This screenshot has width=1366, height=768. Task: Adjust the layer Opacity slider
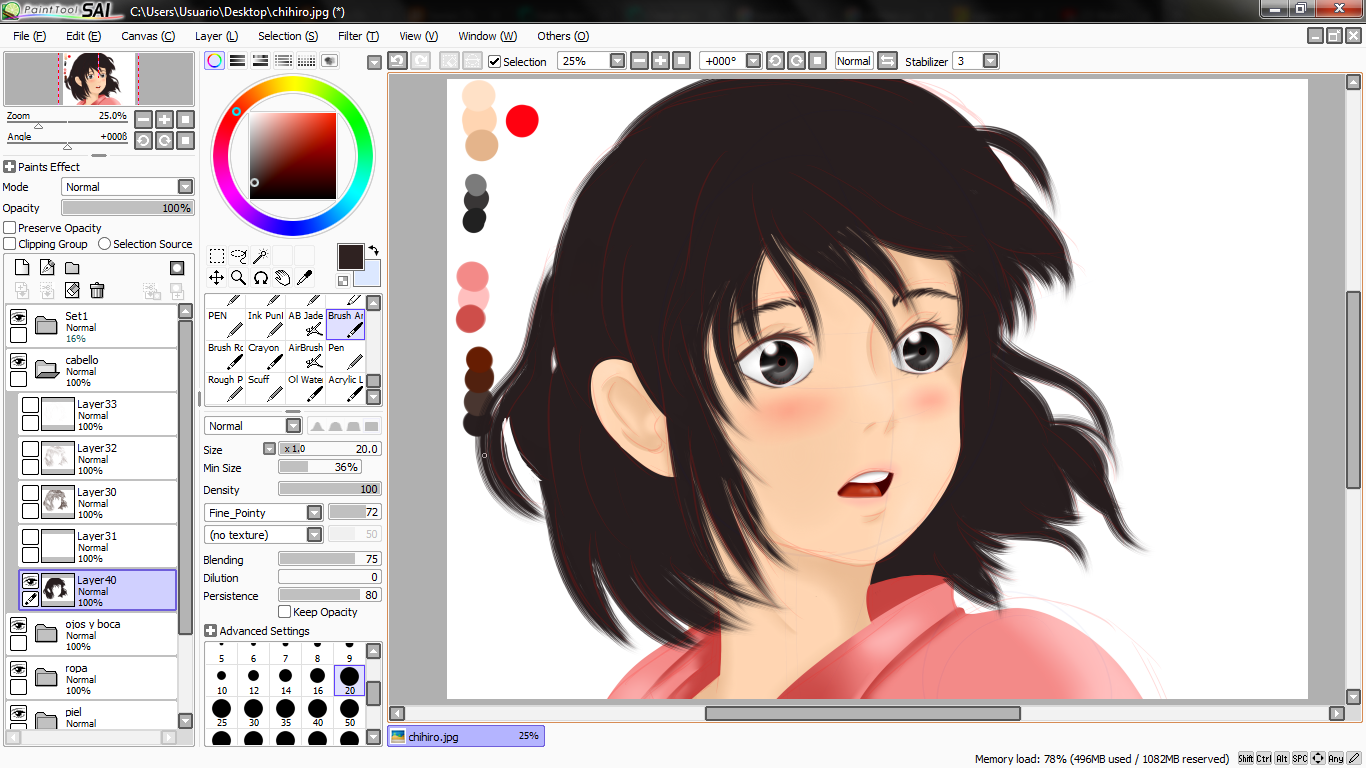pyautogui.click(x=127, y=208)
